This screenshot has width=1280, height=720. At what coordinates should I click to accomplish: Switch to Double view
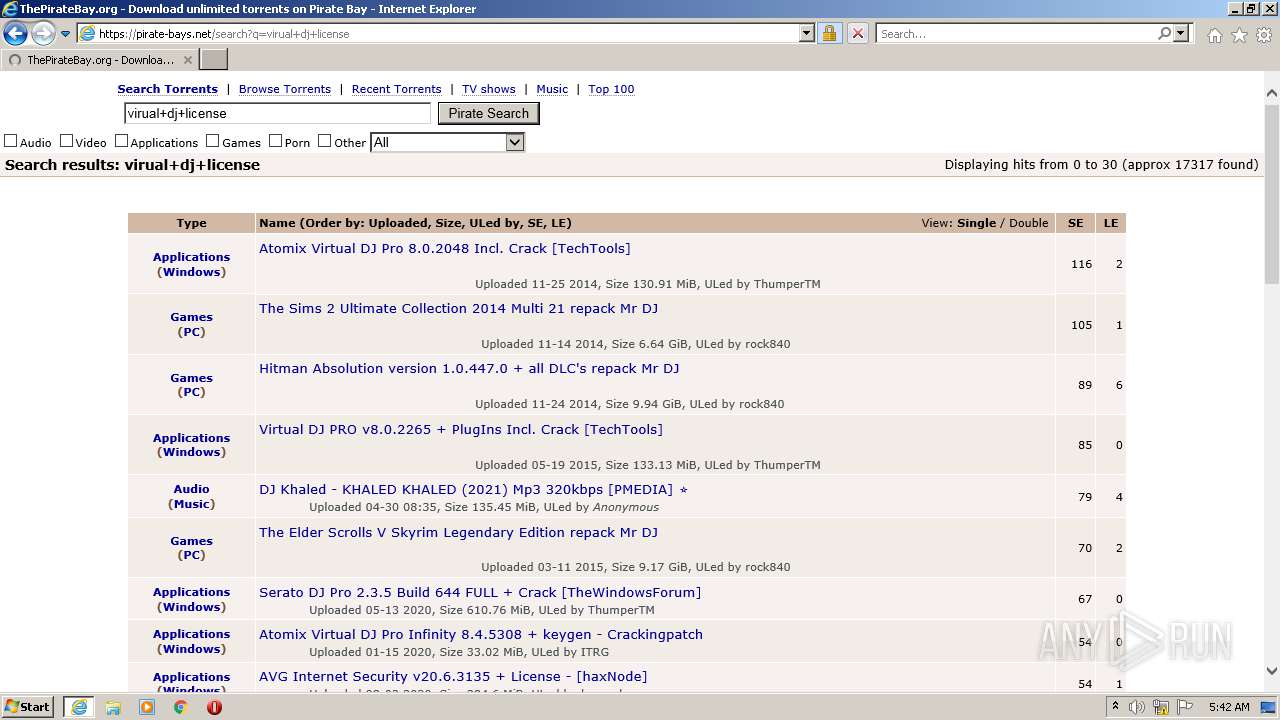click(x=1028, y=223)
